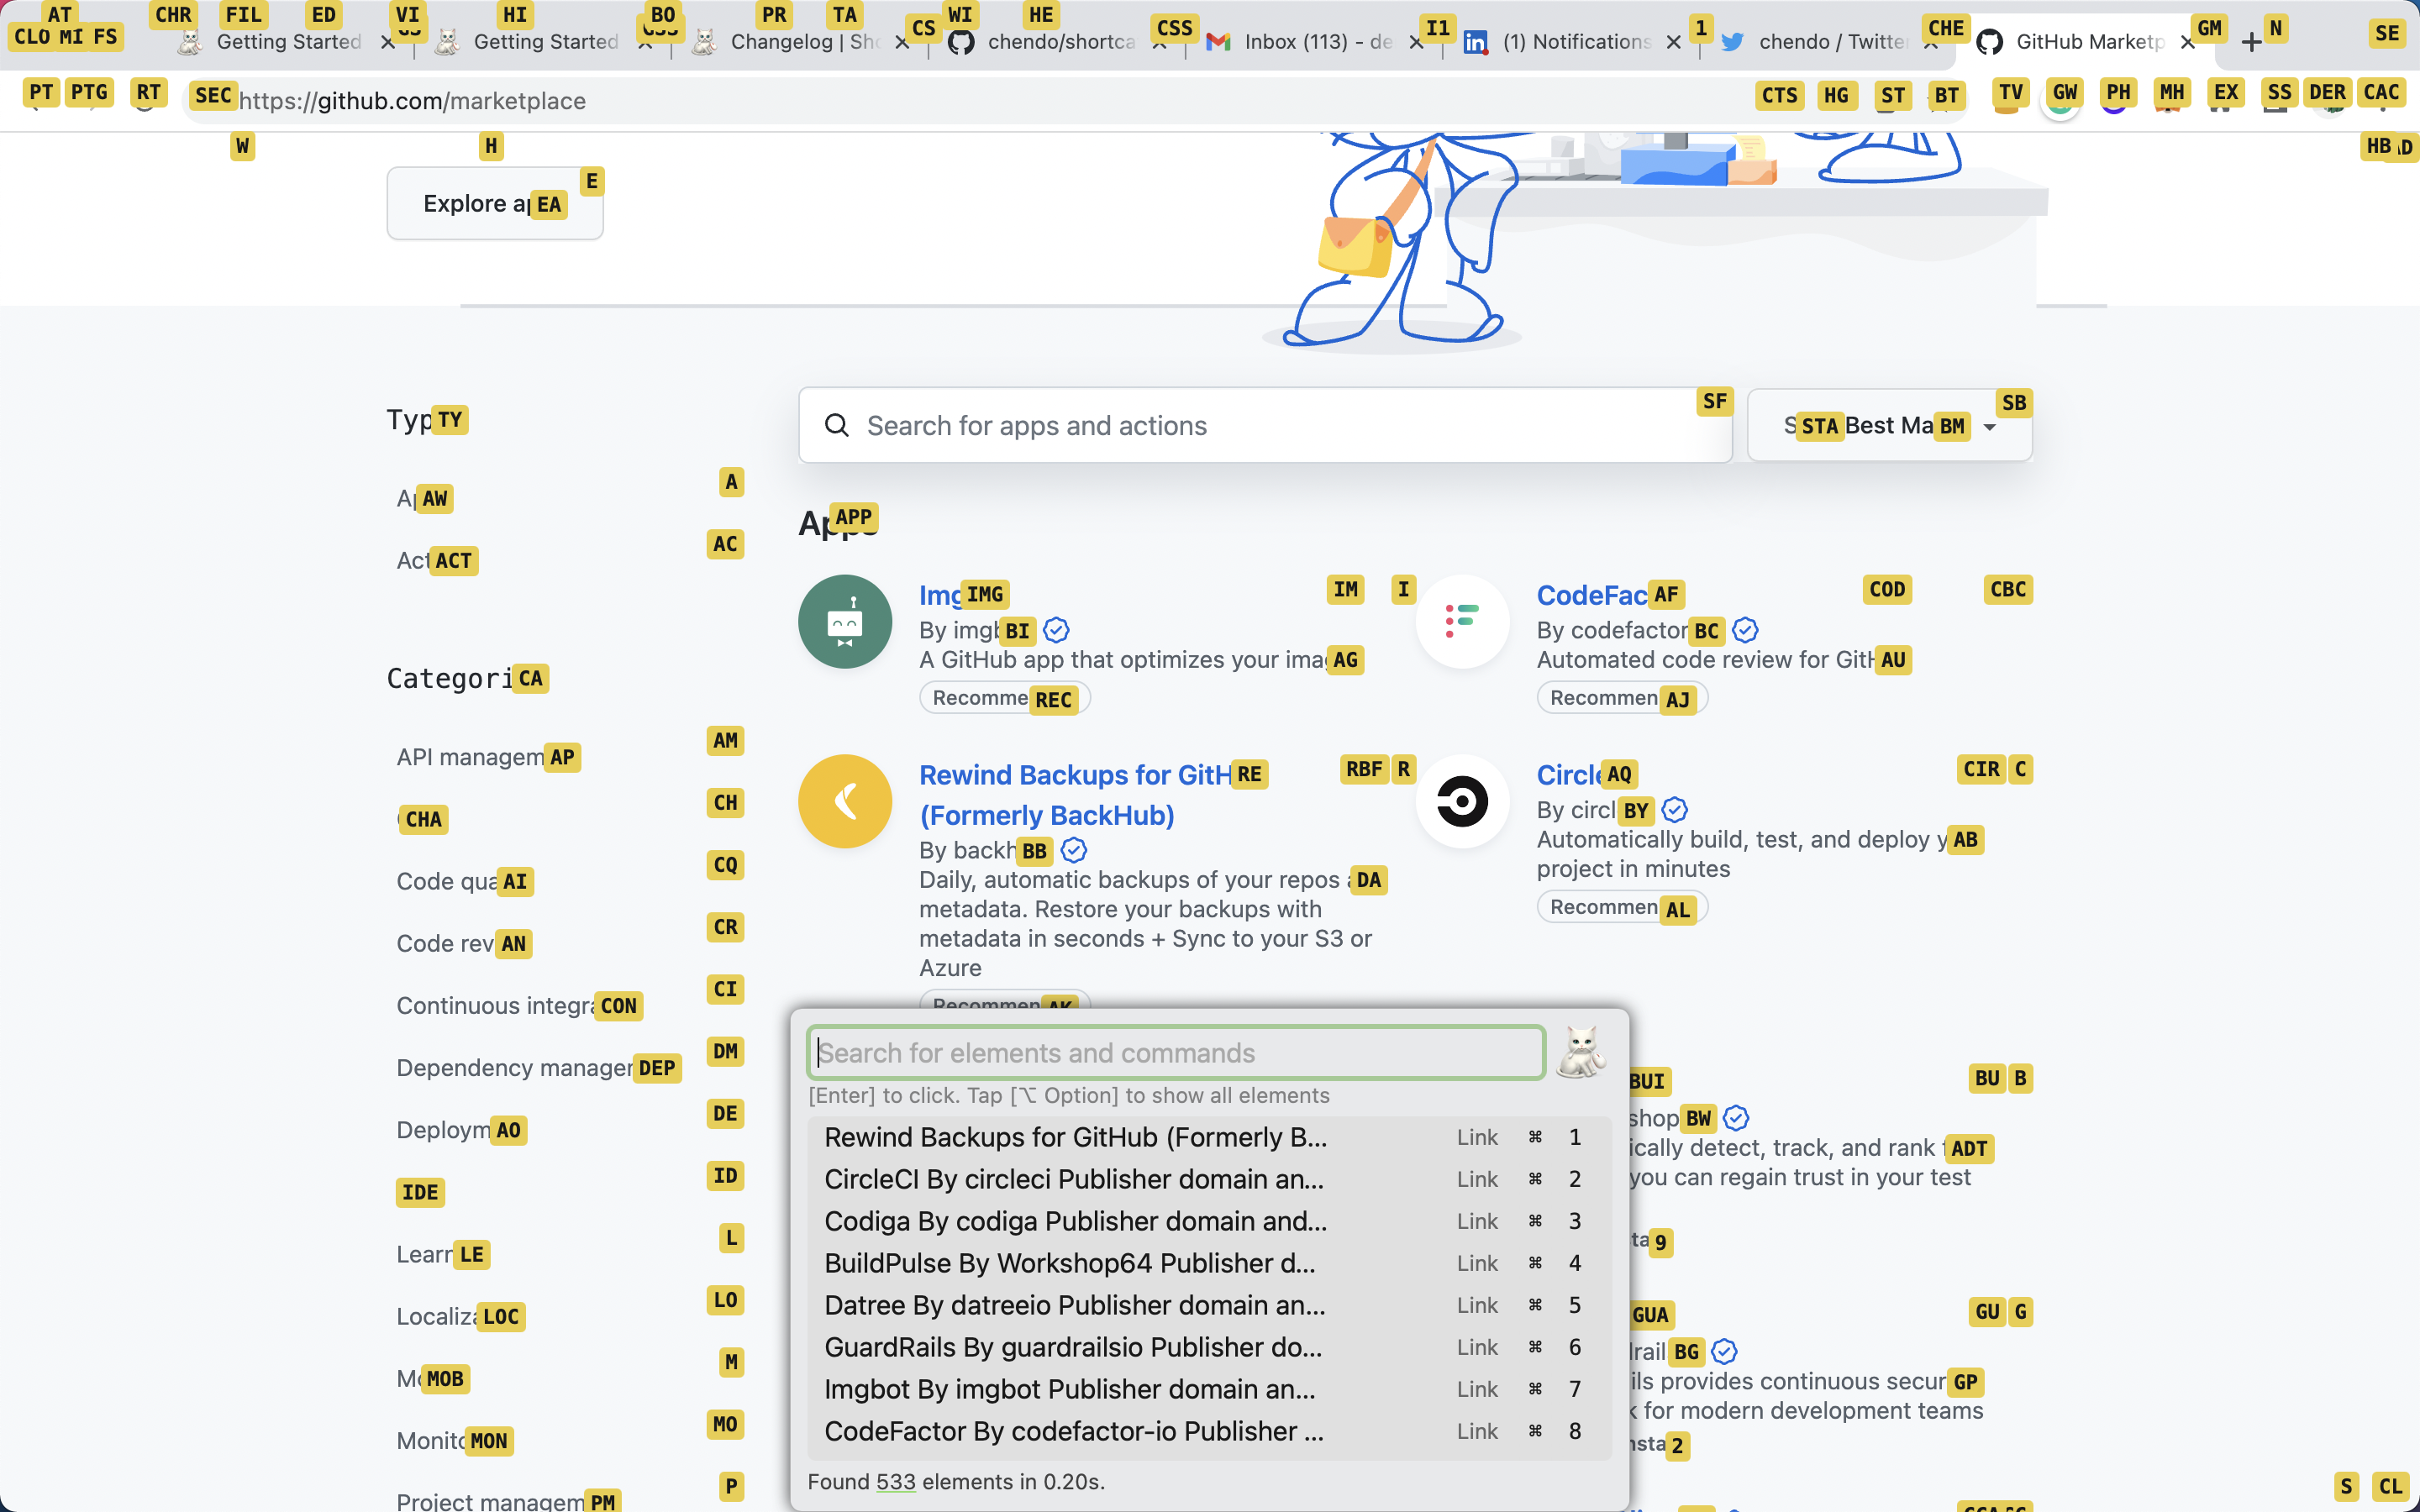Open a new browser tab with the plus button
The width and height of the screenshot is (2420, 1512).
pyautogui.click(x=2251, y=42)
